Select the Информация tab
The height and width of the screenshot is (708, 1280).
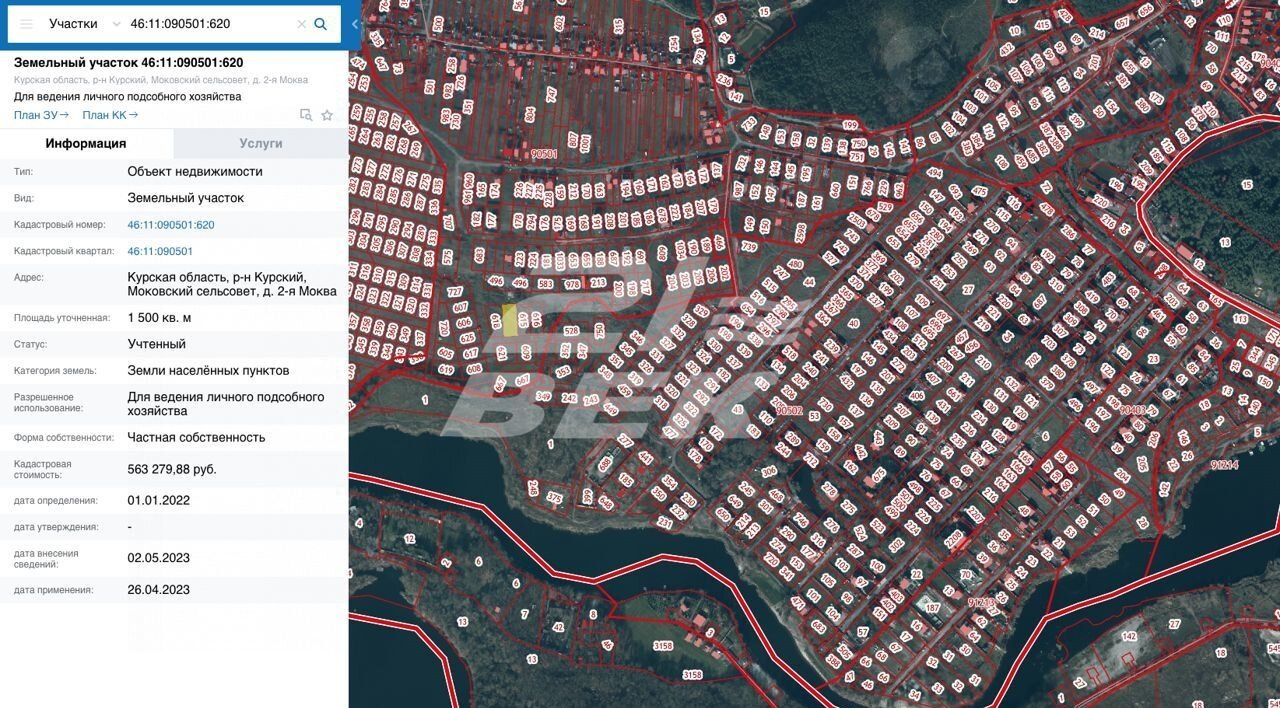[x=86, y=143]
